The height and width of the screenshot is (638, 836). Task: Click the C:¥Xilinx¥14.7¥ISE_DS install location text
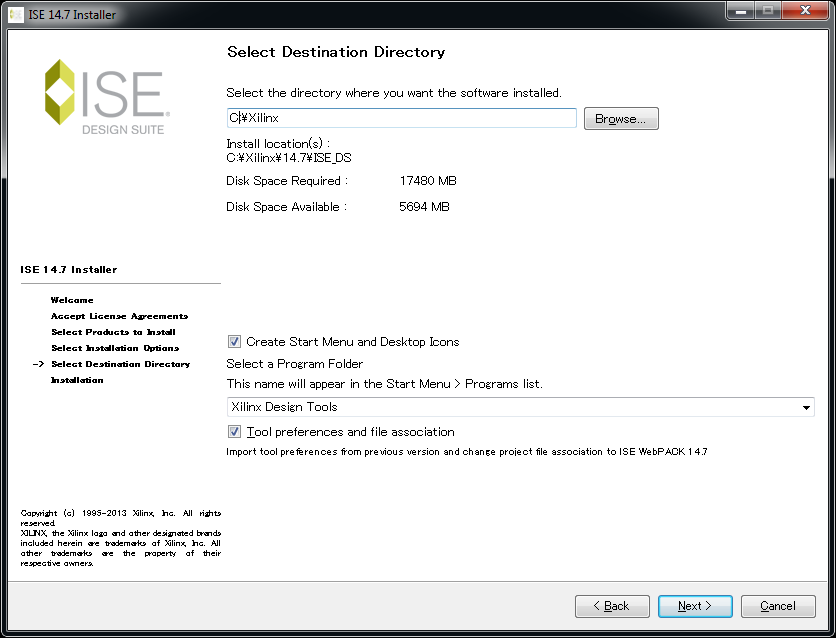pyautogui.click(x=289, y=158)
